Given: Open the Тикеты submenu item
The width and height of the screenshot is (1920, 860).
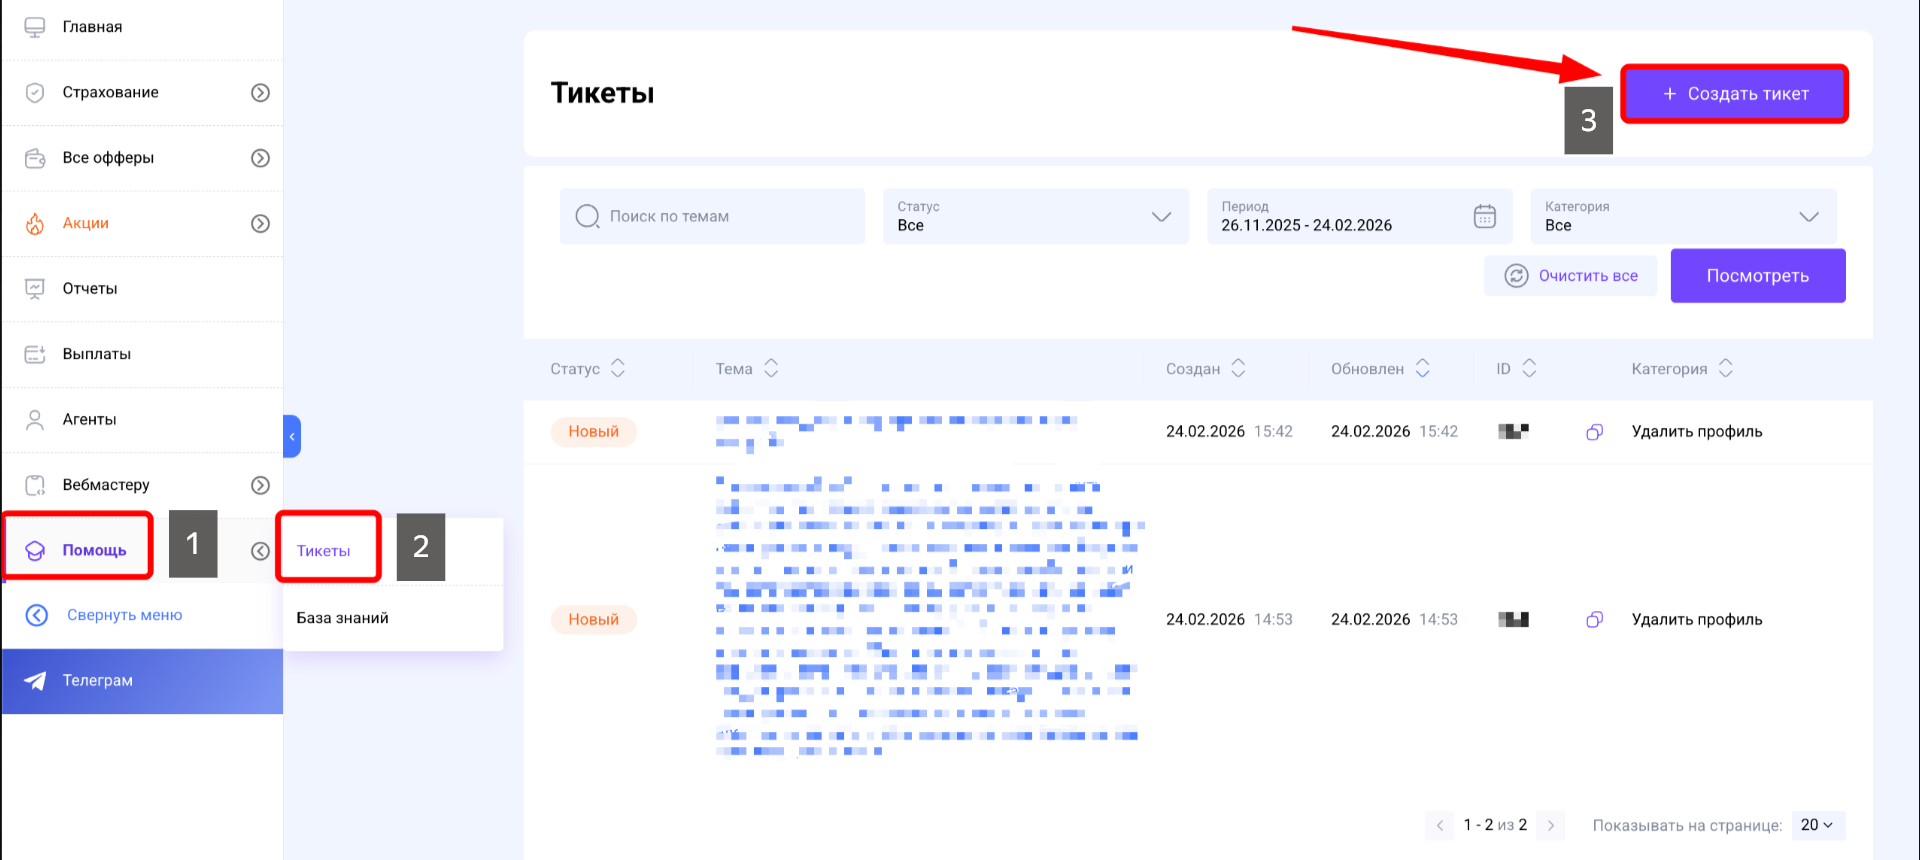Looking at the screenshot, I should pos(324,551).
